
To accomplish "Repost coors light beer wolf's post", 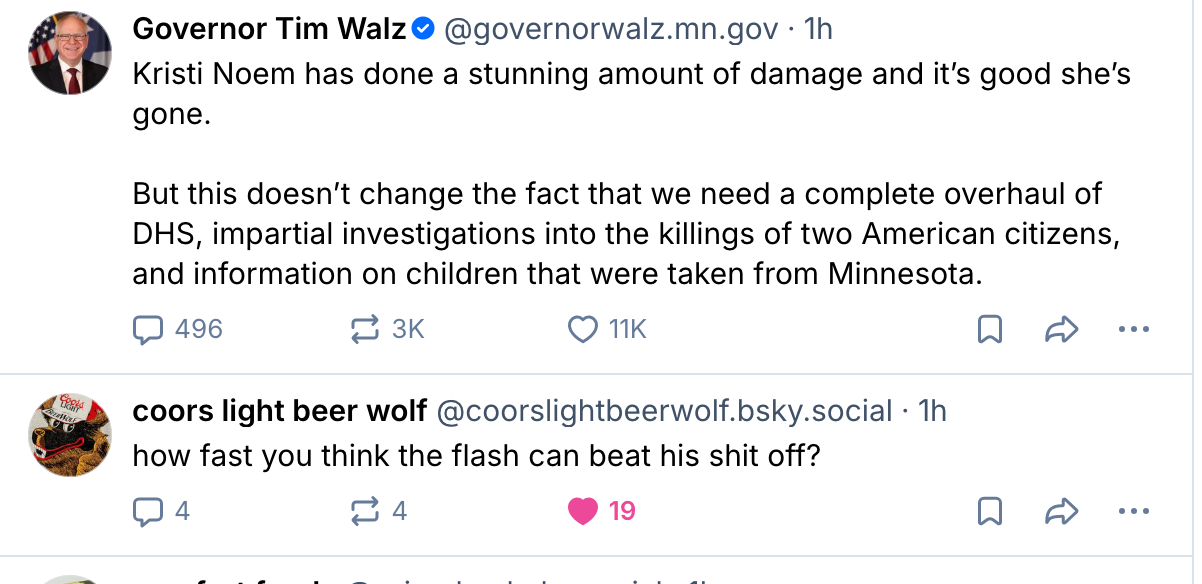I will click(x=366, y=511).
